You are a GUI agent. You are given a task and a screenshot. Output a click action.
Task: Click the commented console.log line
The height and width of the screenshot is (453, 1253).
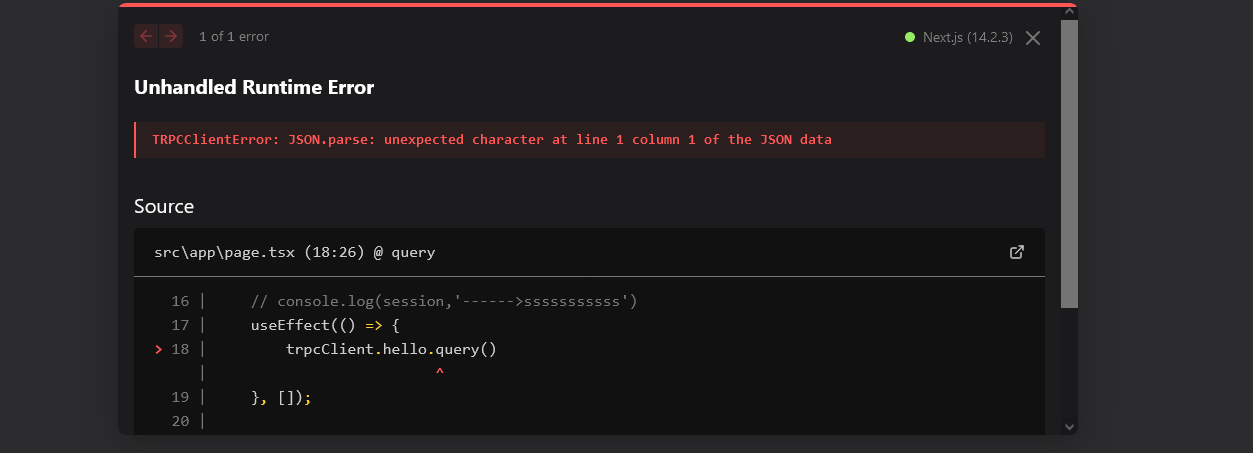point(444,301)
